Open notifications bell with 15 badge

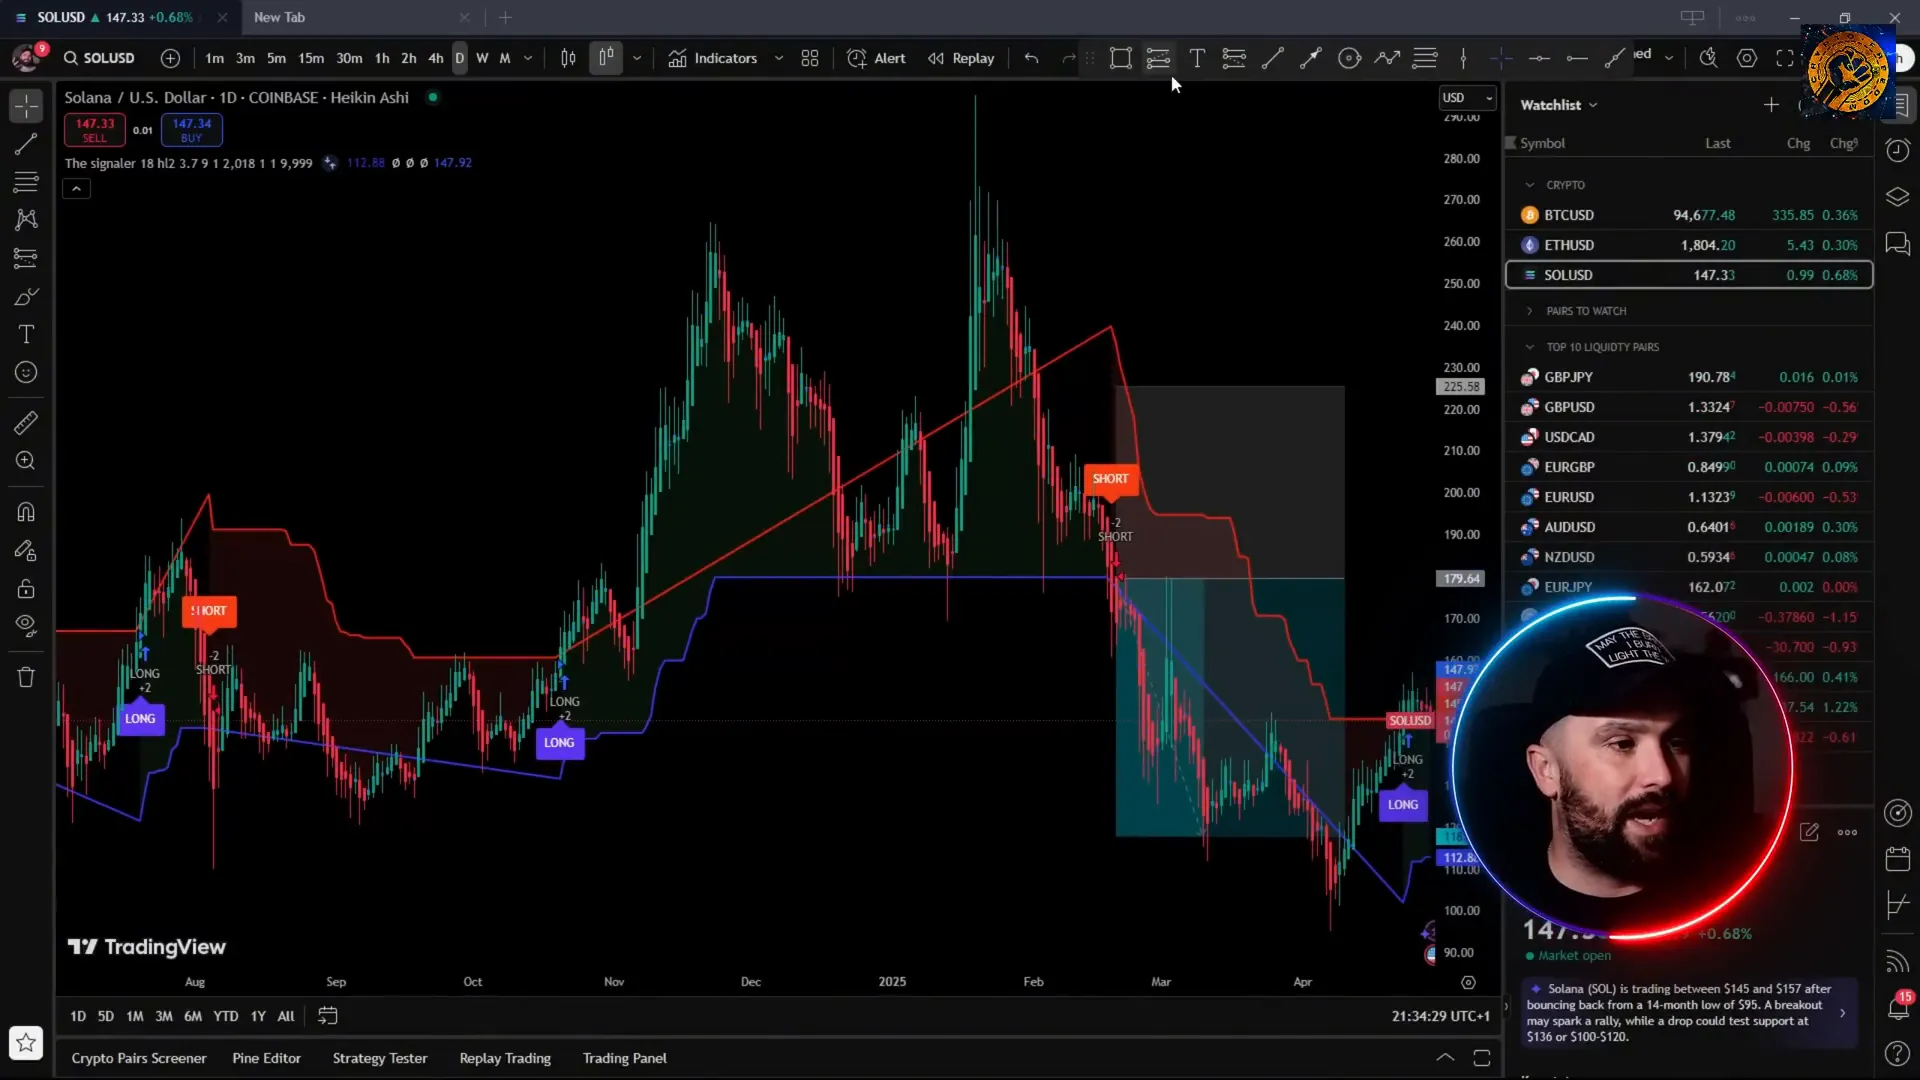pos(1897,1007)
